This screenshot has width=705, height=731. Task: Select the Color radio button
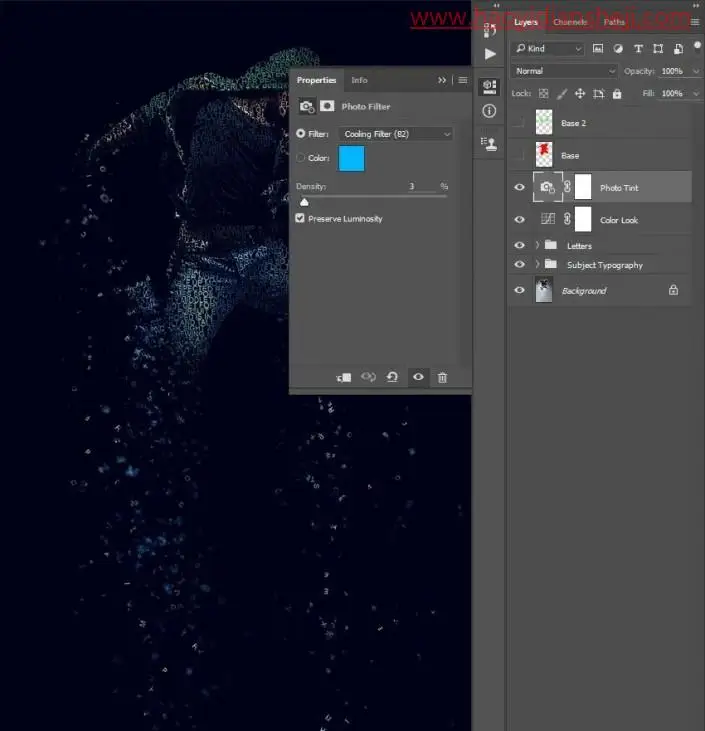pos(301,158)
